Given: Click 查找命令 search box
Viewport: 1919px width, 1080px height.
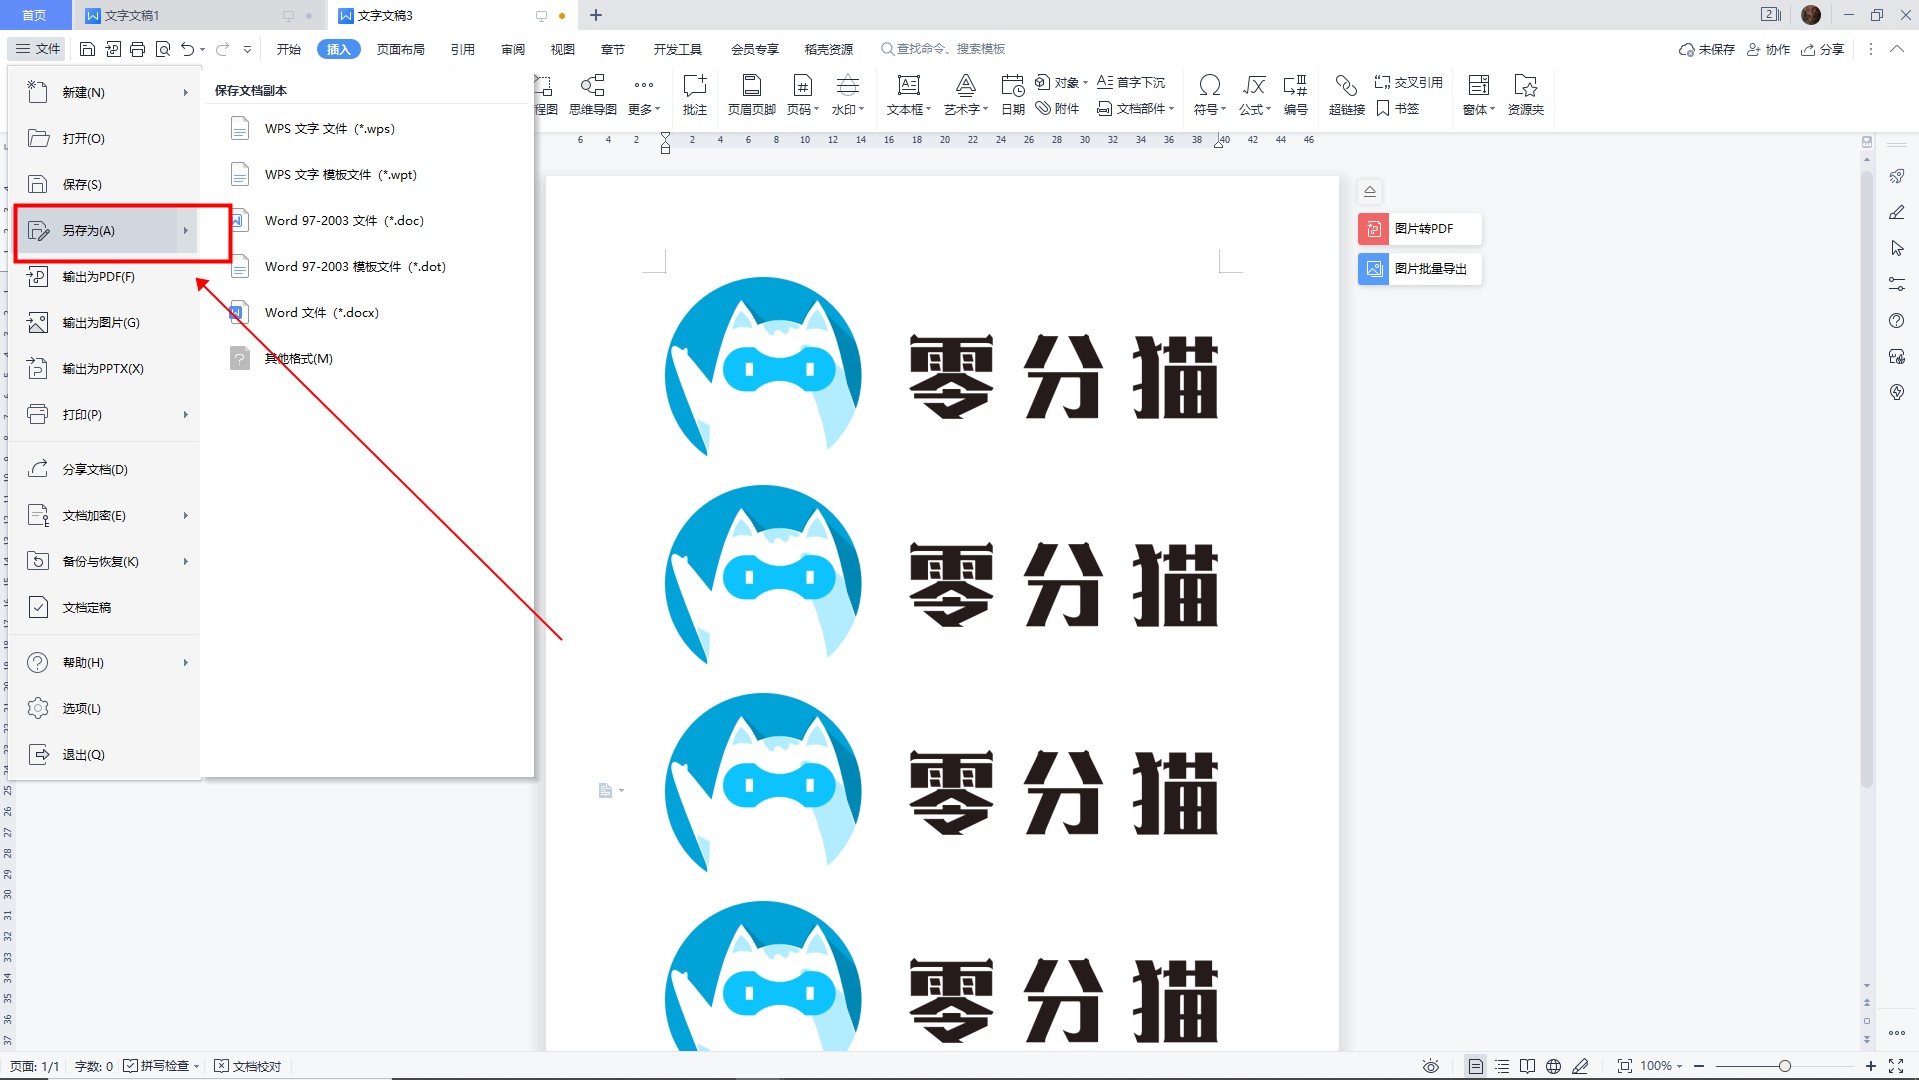Looking at the screenshot, I should 943,49.
